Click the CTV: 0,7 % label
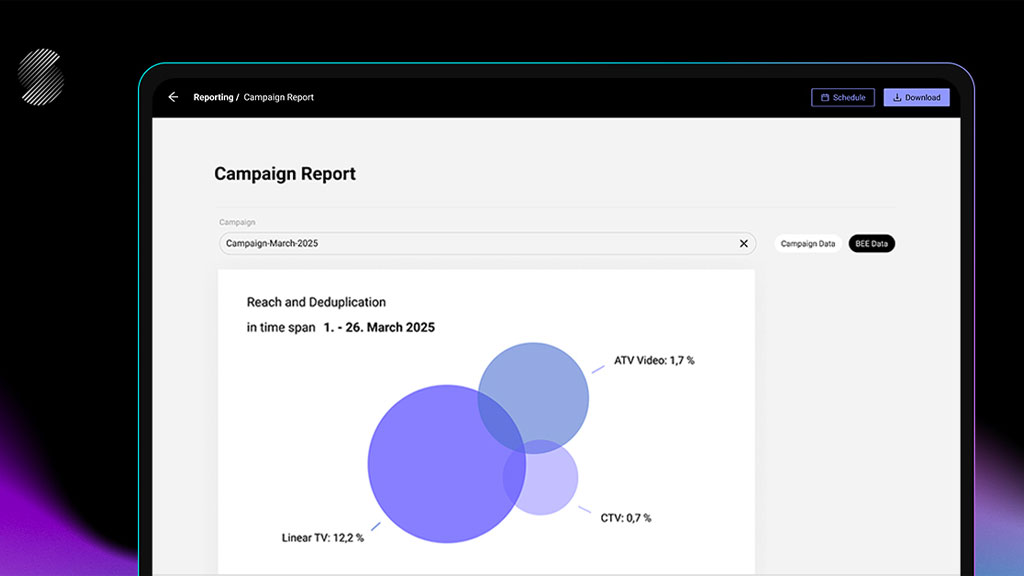The image size is (1024, 576). [626, 518]
